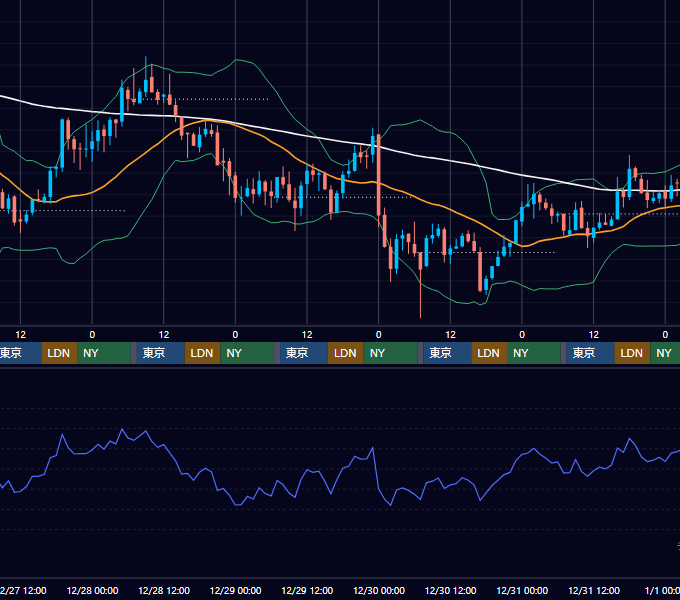Select the 東京 session block for 12/31
Screen dimensions: 680x600
590,353
